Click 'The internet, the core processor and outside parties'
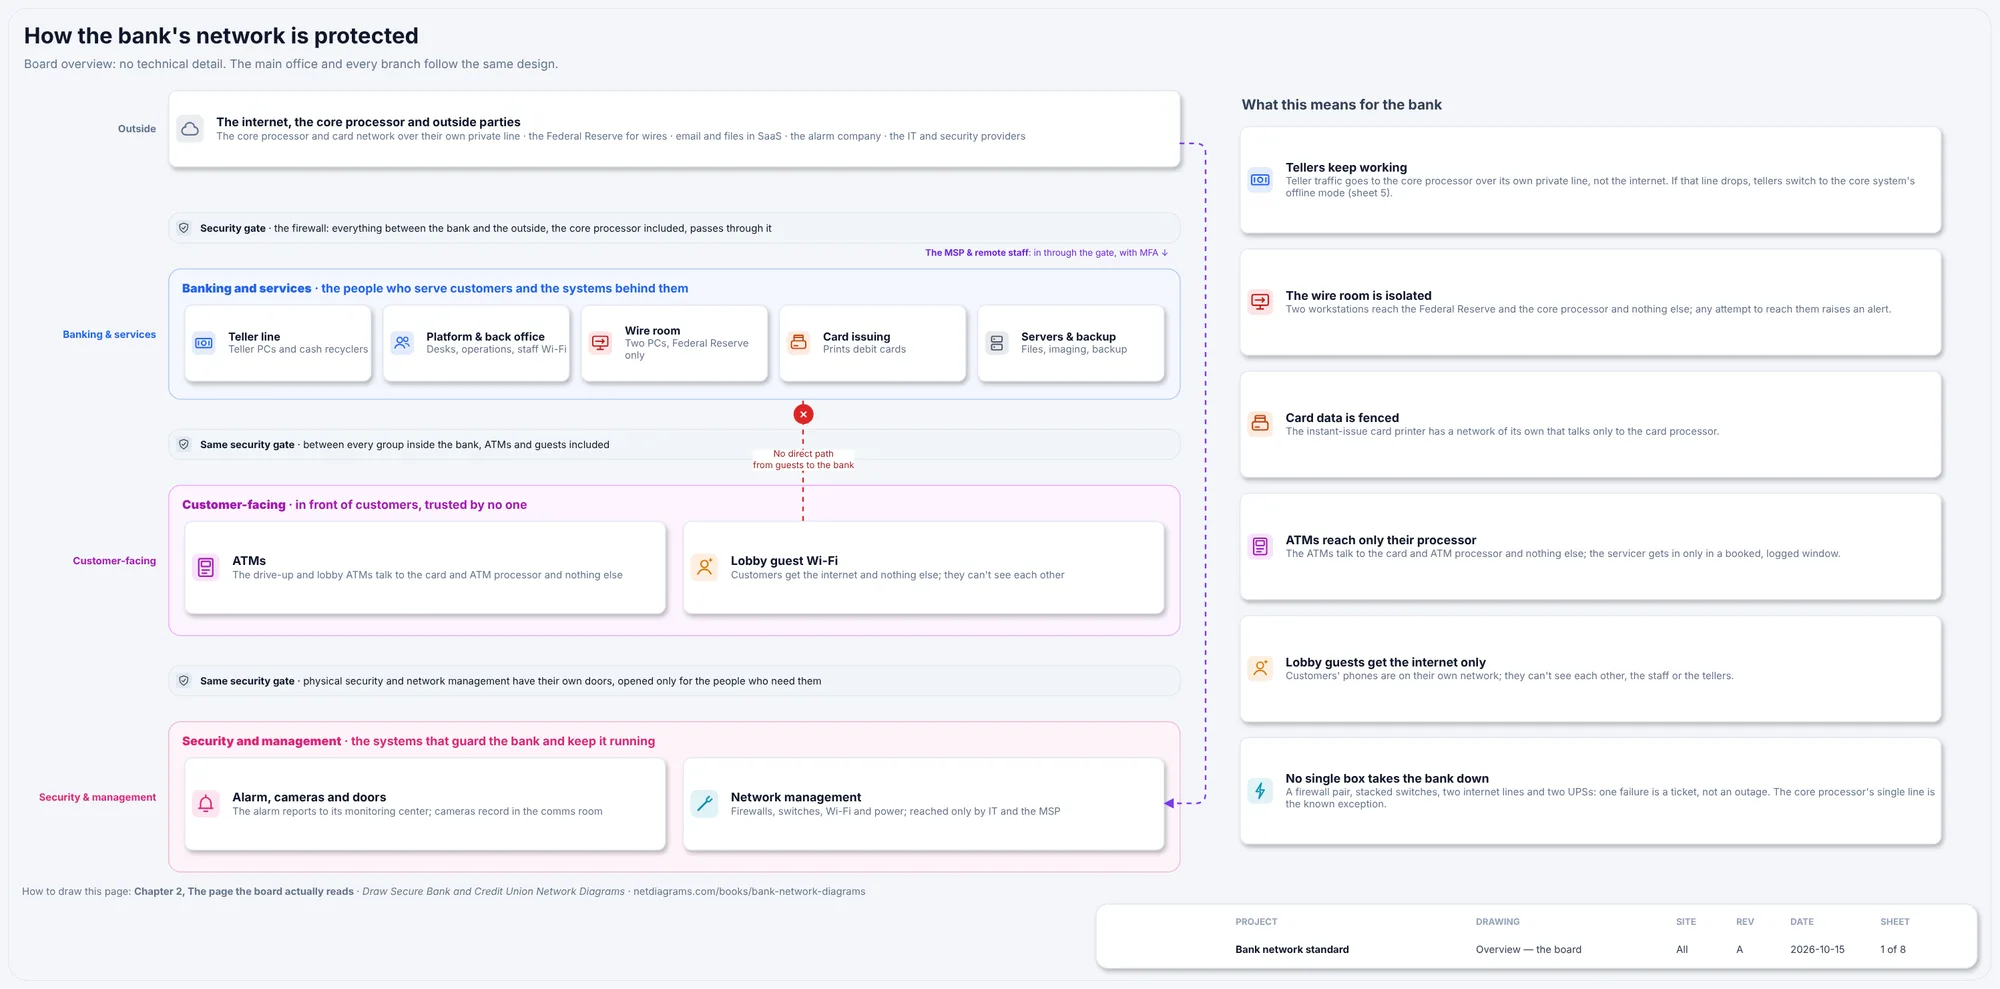The width and height of the screenshot is (2000, 989). click(x=368, y=122)
